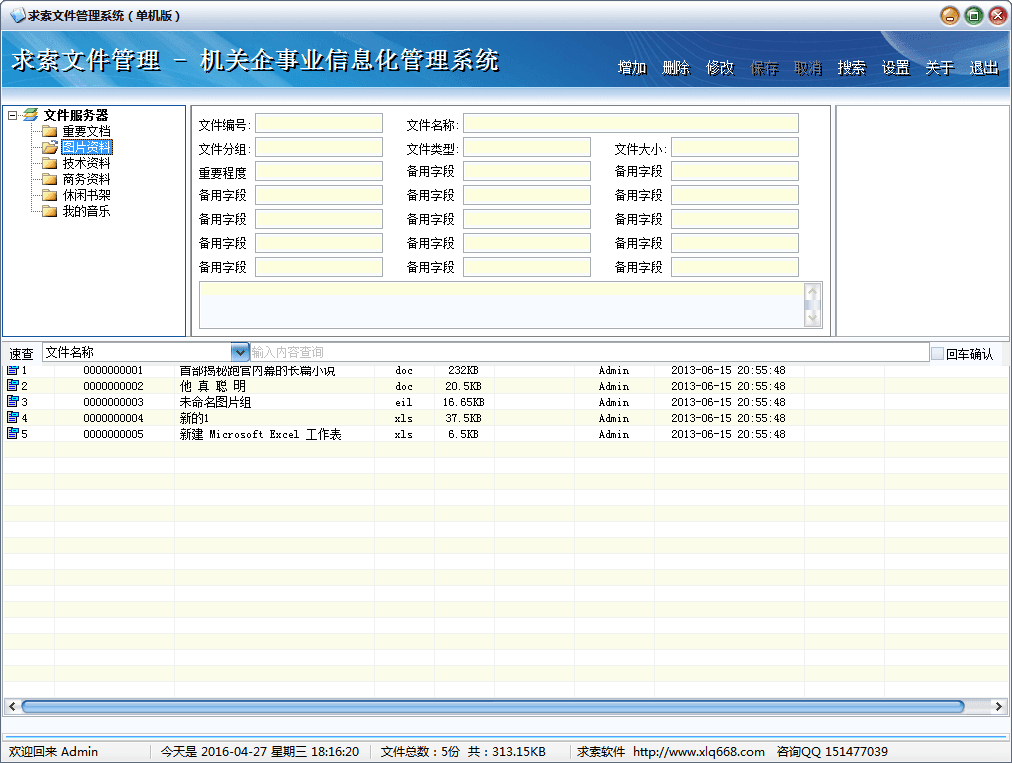Collapse the 文件服务器 tree node

(12, 115)
